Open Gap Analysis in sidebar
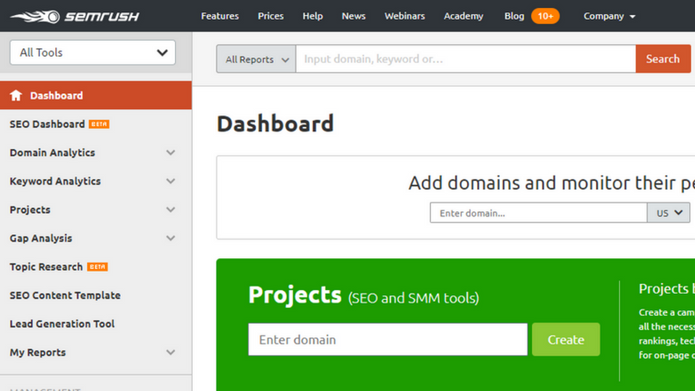This screenshot has width=695, height=391. (41, 238)
